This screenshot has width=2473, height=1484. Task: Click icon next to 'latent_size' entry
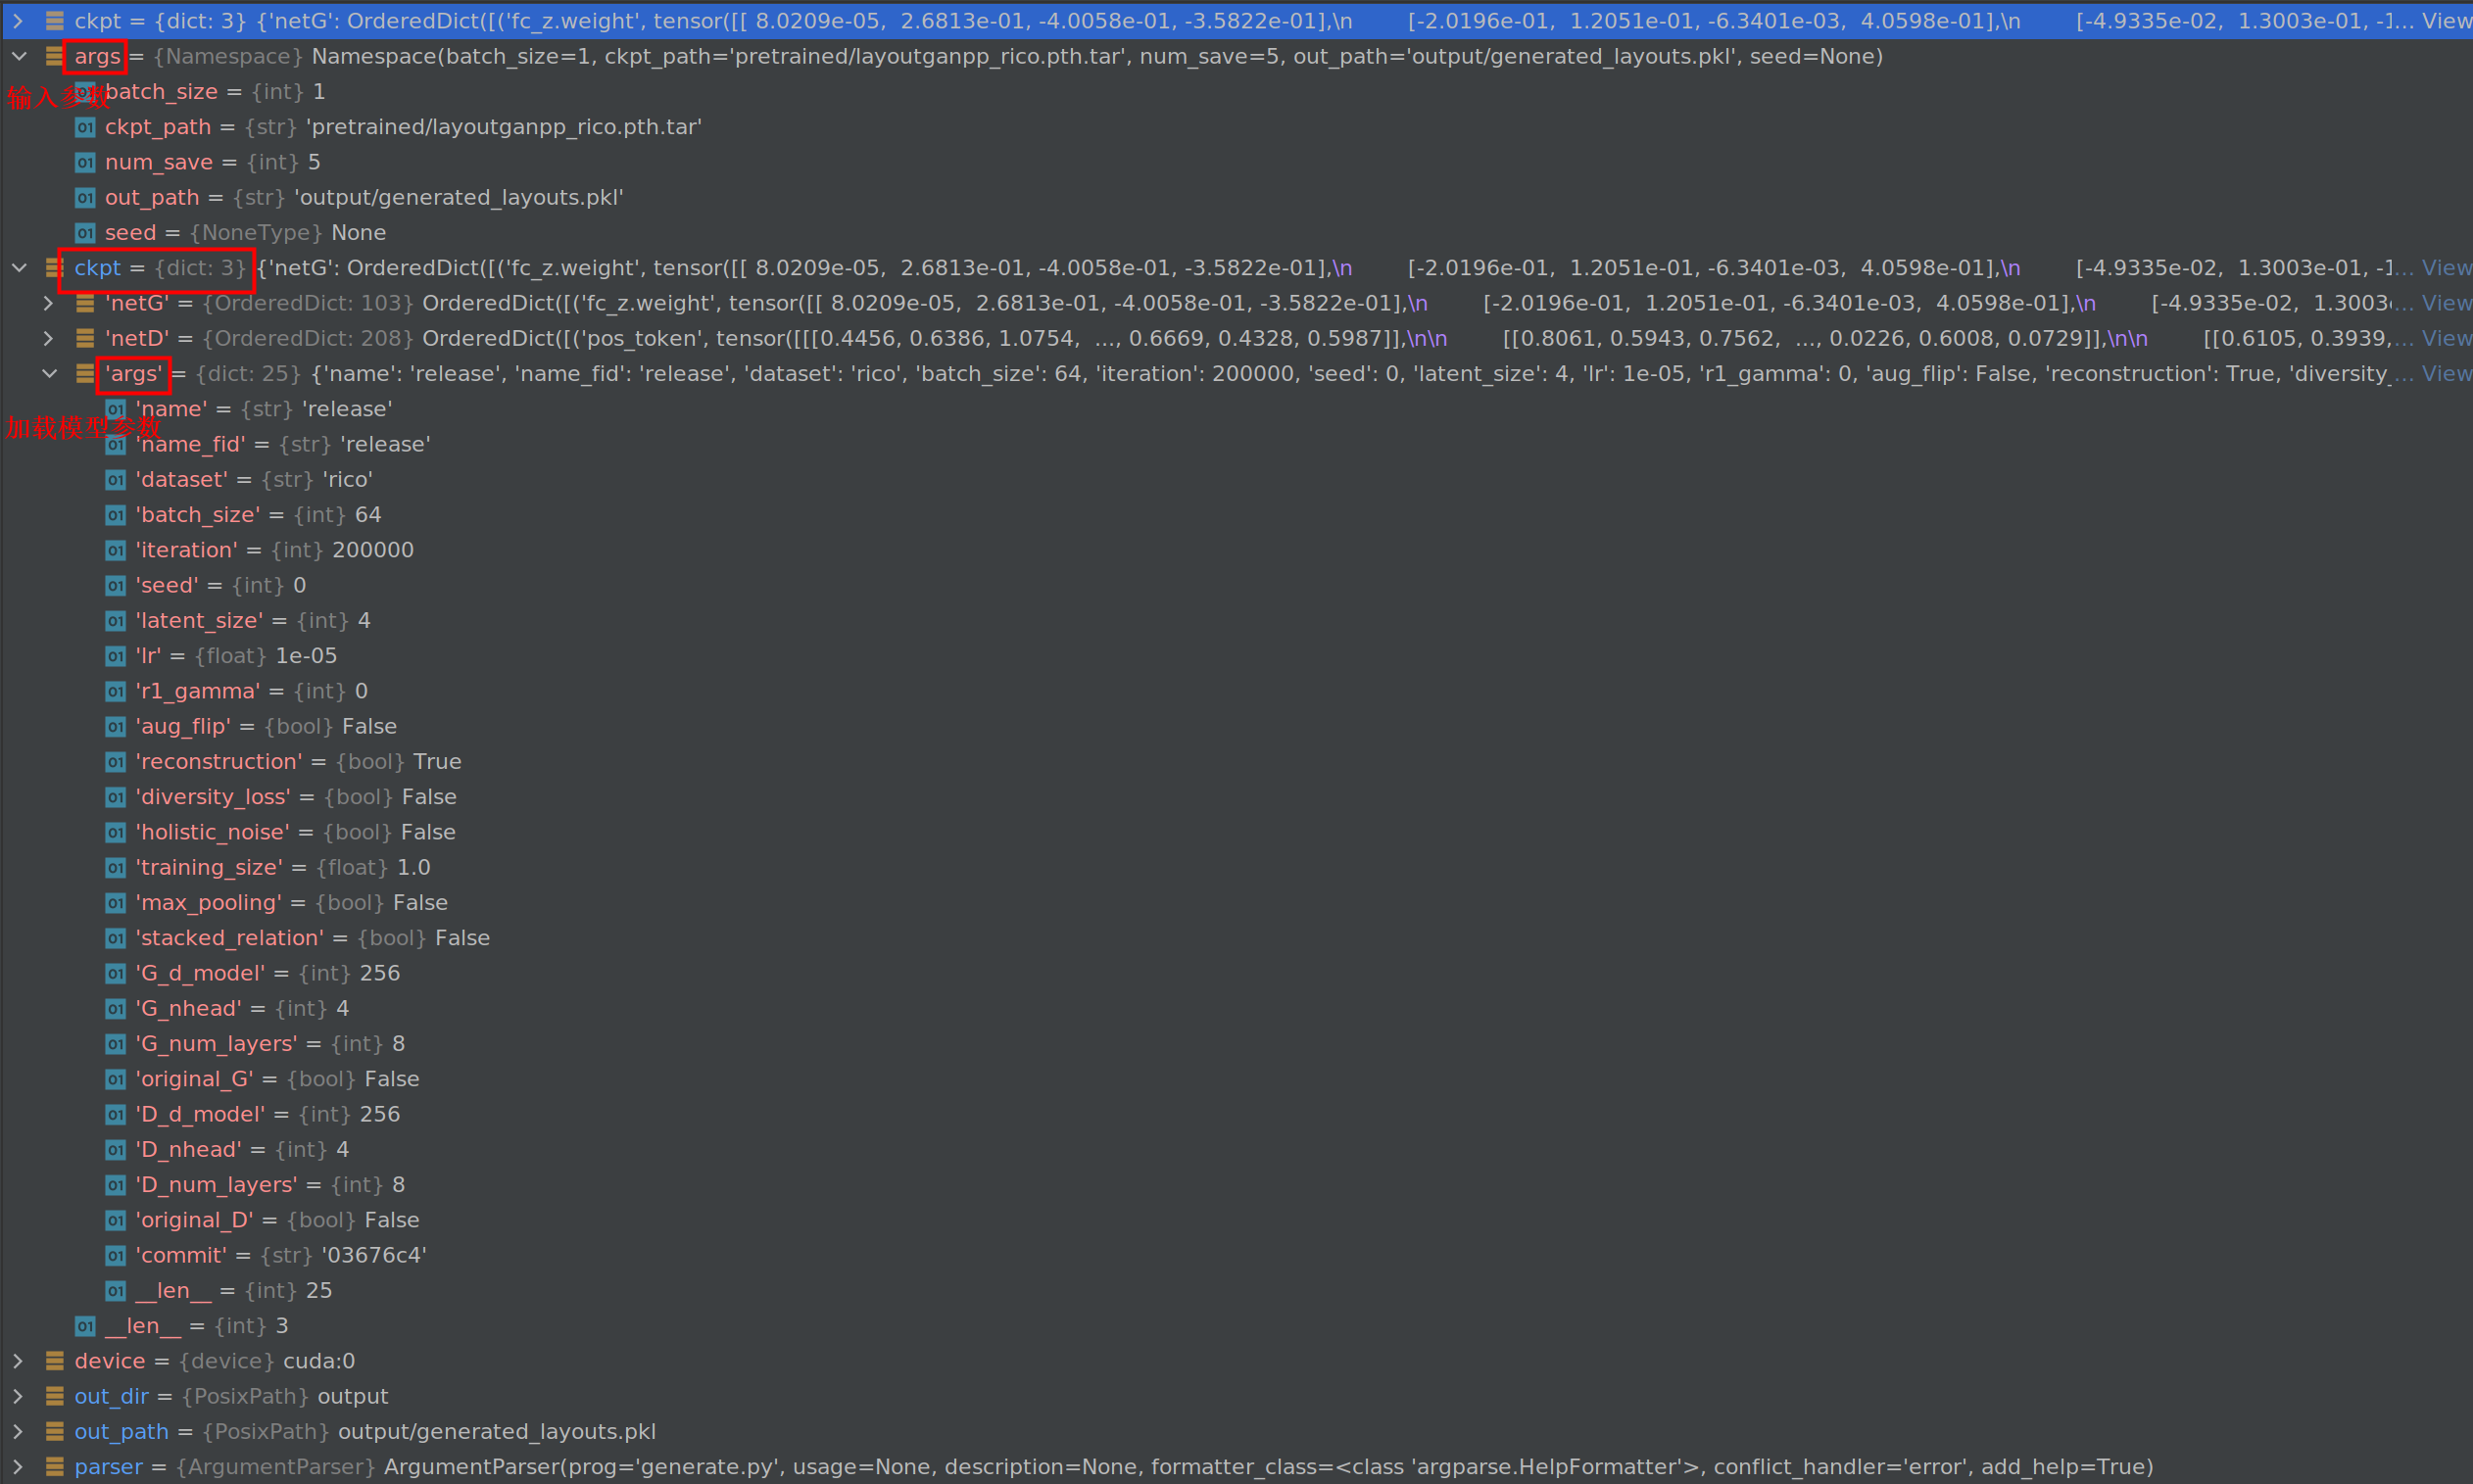[116, 621]
